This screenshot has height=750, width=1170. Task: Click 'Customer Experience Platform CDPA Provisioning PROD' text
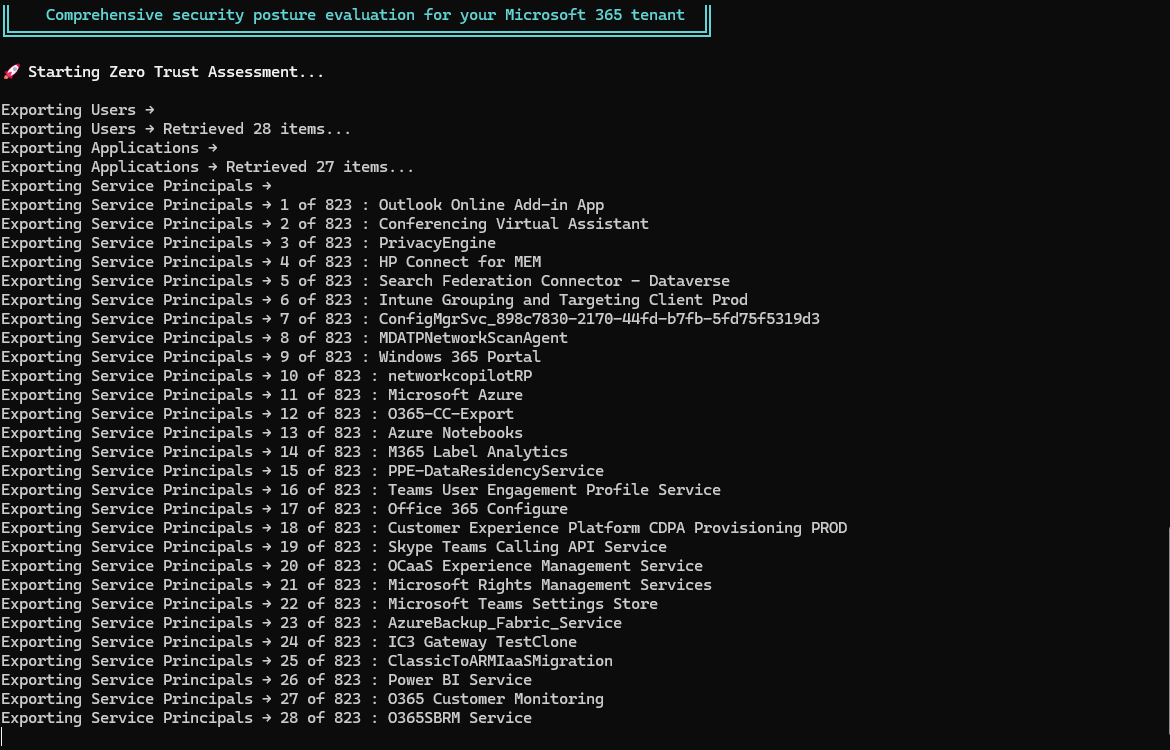click(617, 528)
